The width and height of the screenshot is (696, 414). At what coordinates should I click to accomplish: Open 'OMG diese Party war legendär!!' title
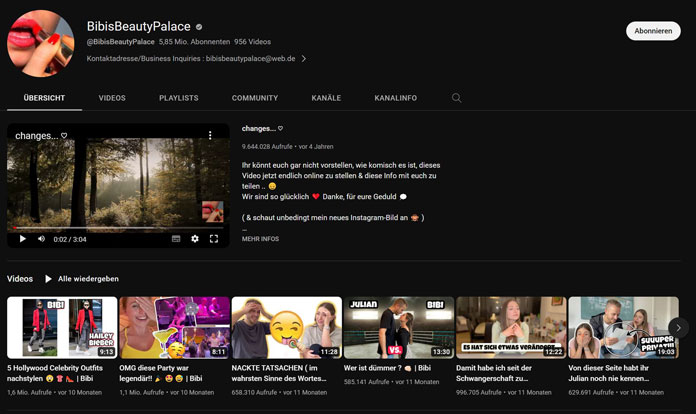161,373
